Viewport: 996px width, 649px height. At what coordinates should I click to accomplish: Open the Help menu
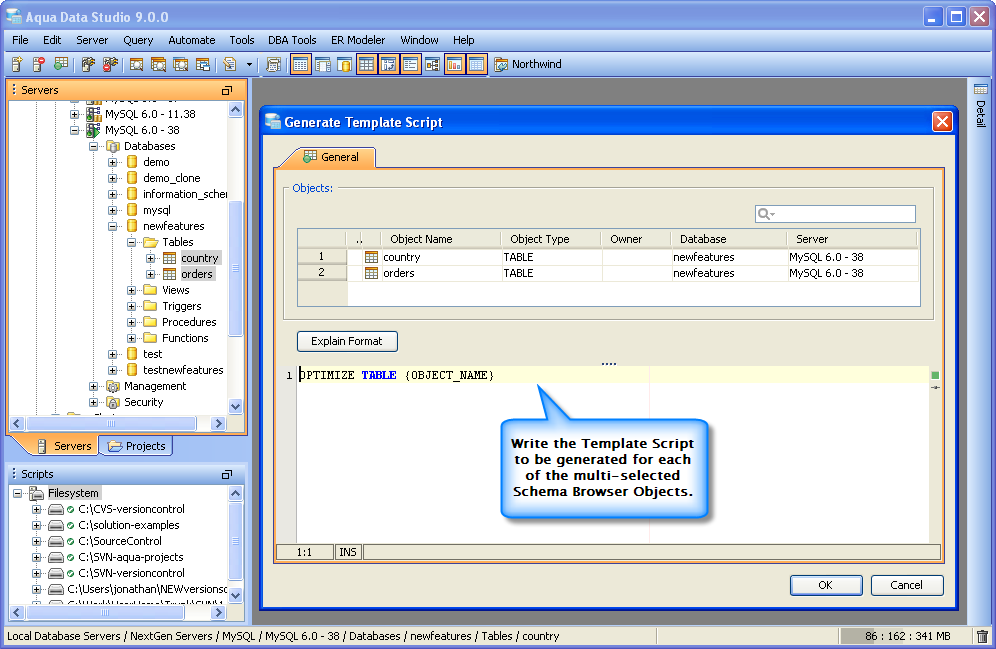[x=464, y=40]
